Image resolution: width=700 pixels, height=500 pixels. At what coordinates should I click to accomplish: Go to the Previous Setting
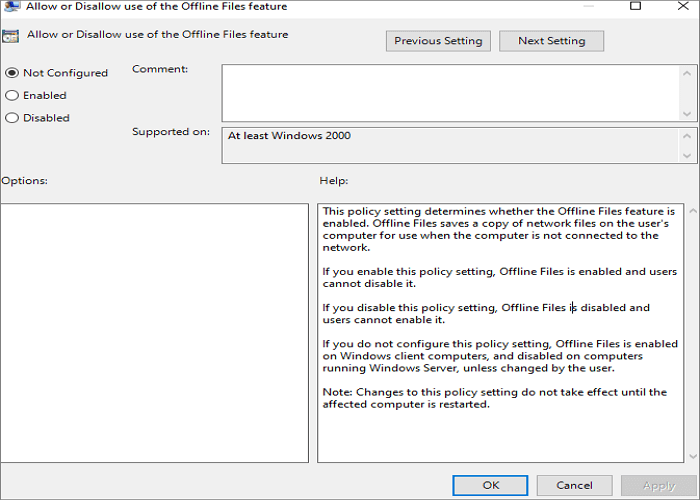pyautogui.click(x=438, y=41)
